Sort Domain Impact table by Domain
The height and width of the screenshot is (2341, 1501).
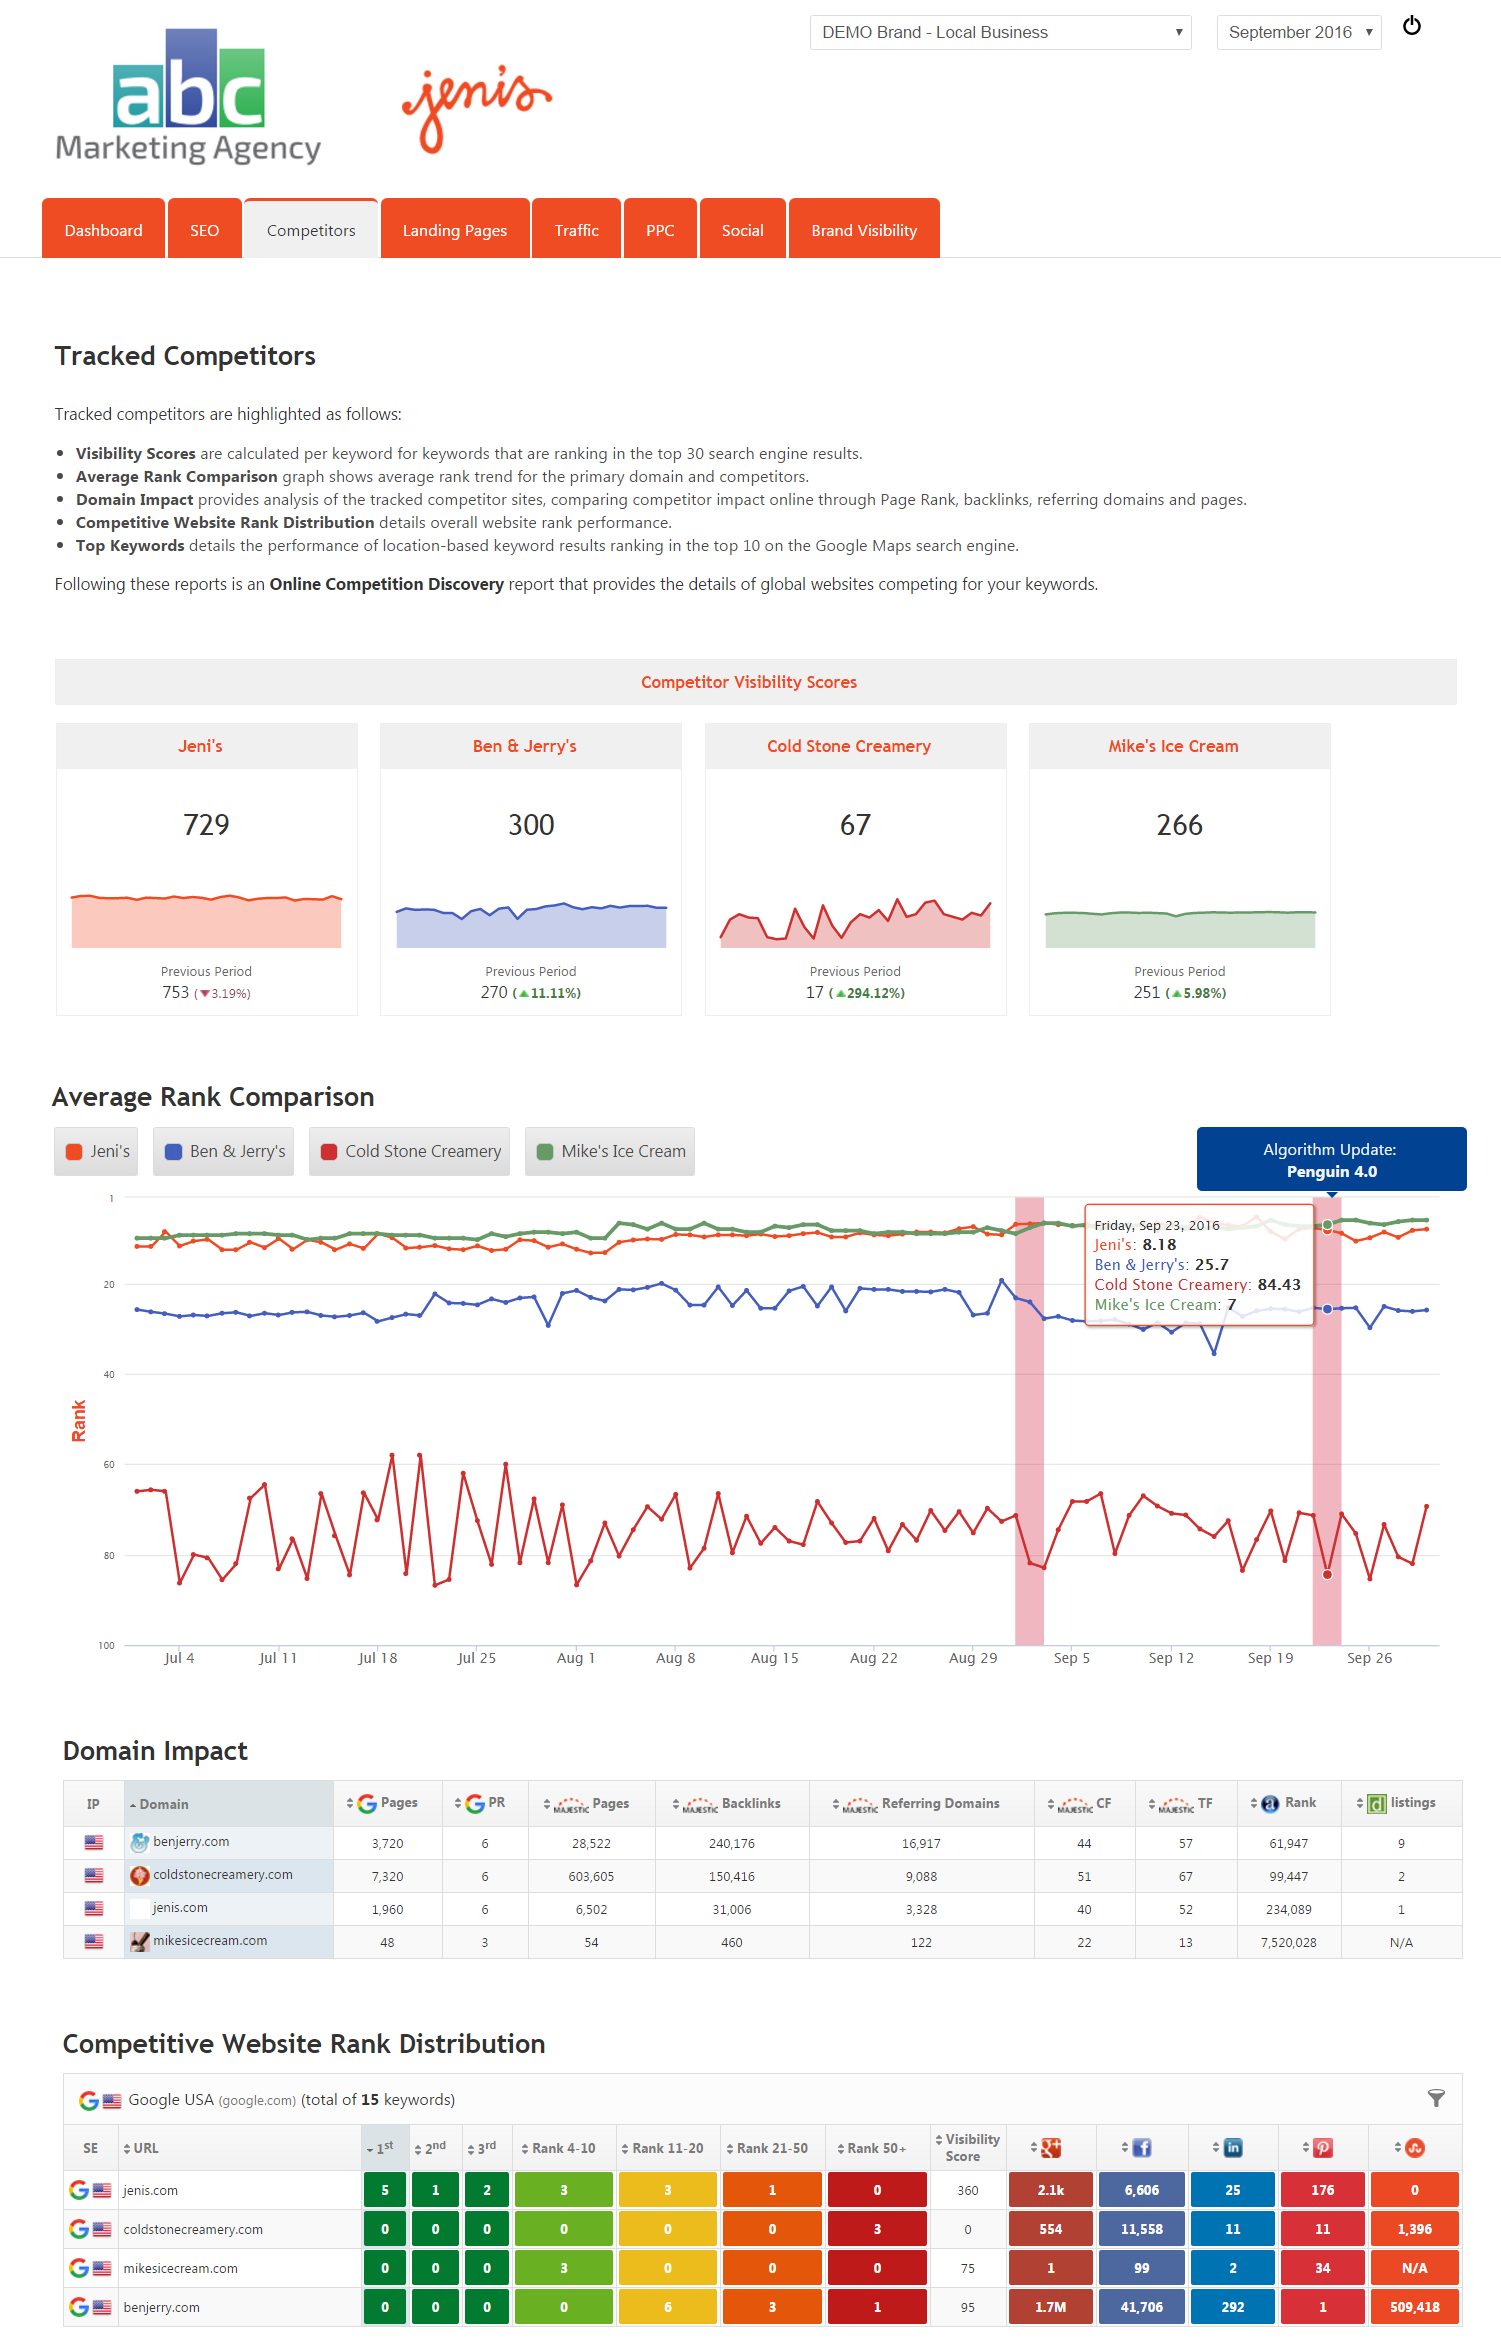coord(164,1804)
